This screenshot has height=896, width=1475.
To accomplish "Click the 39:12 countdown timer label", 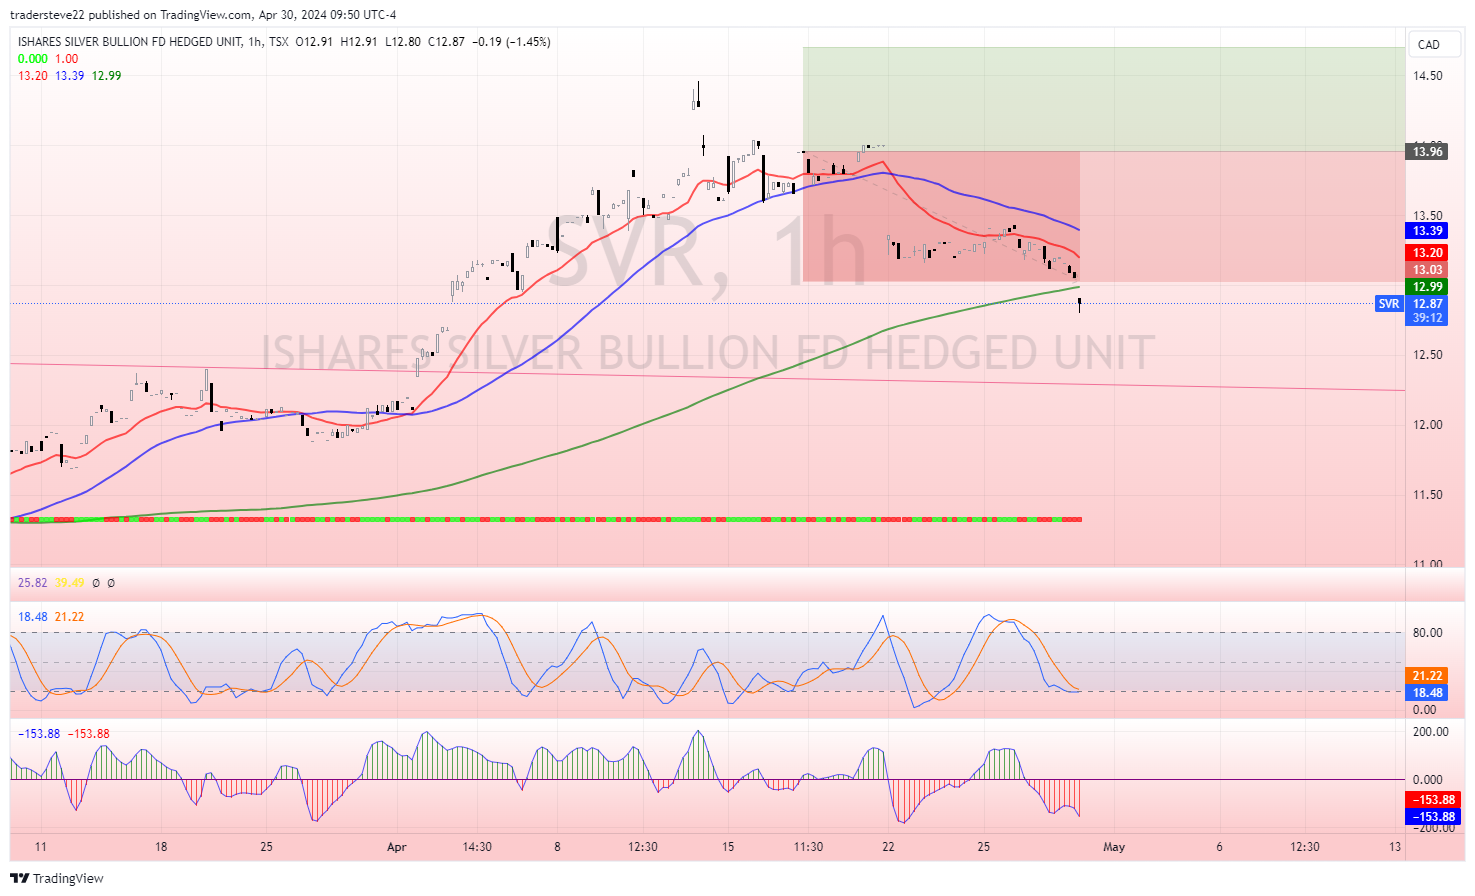I will point(1427,318).
